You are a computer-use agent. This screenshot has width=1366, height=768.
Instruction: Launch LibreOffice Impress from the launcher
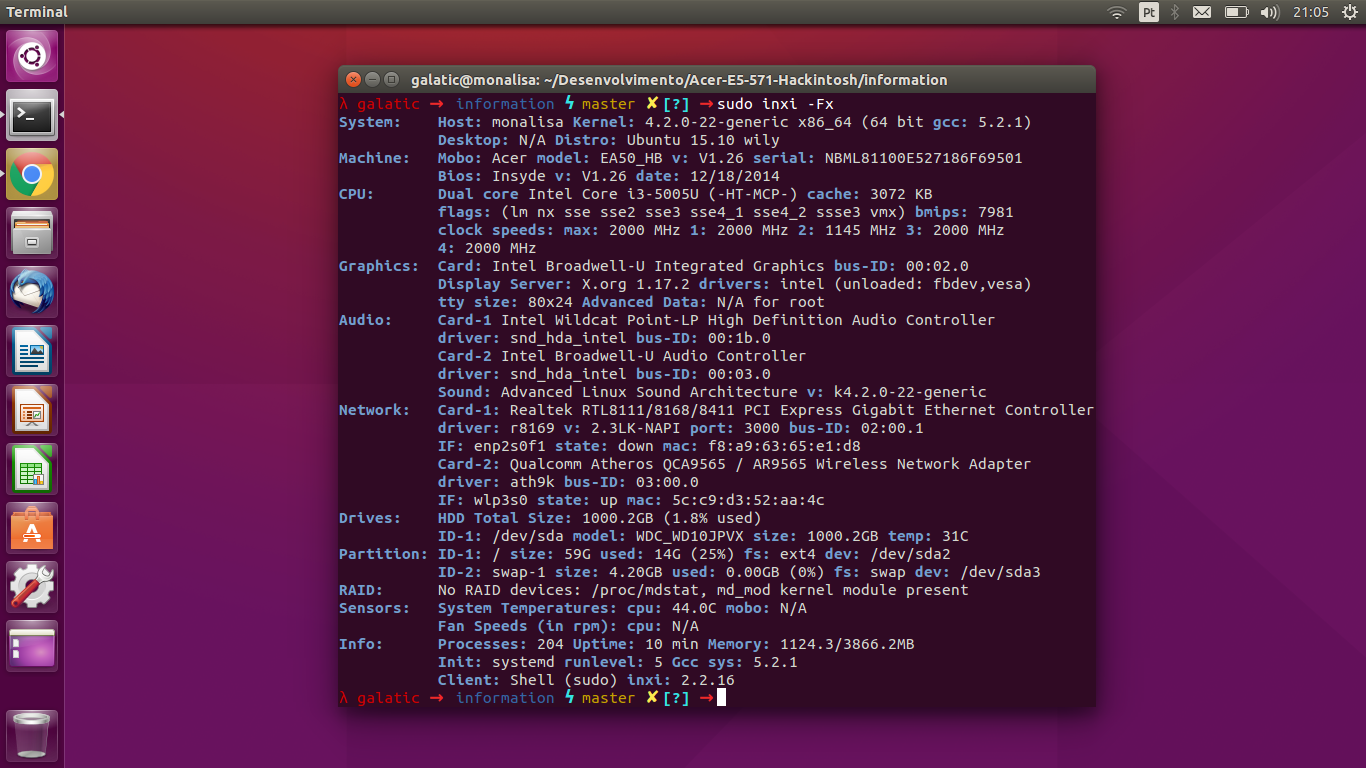click(x=32, y=410)
